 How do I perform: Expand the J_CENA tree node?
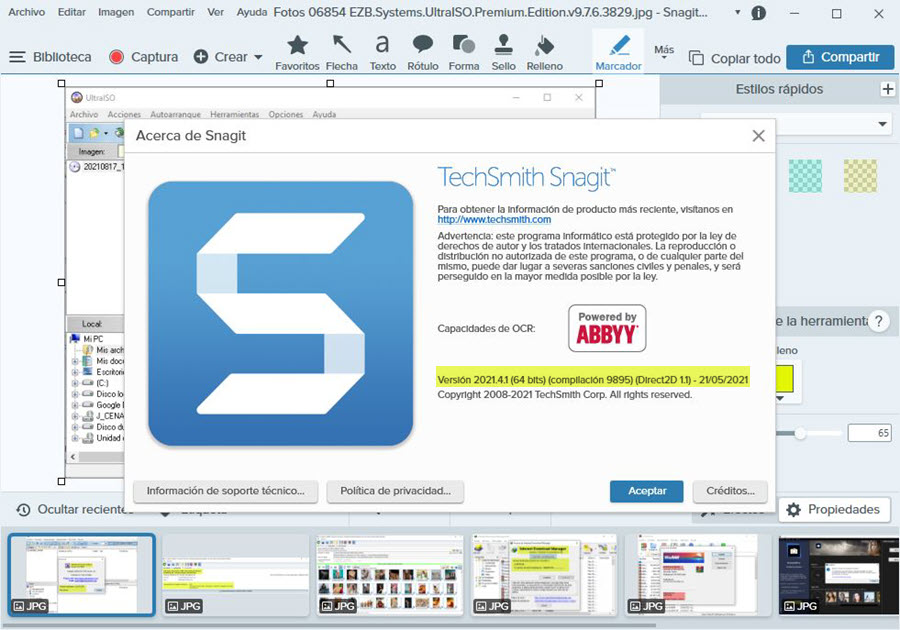pos(75,416)
